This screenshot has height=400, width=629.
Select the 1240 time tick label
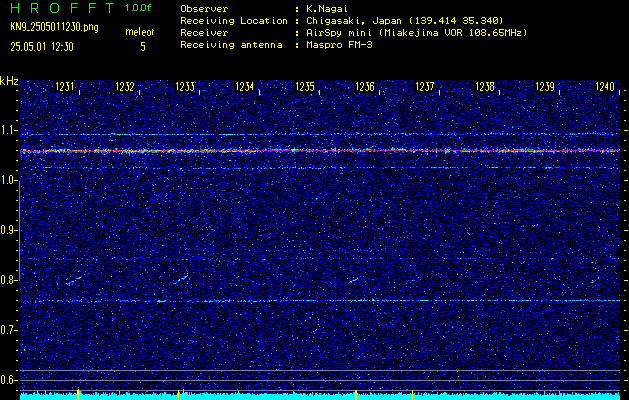coord(605,86)
